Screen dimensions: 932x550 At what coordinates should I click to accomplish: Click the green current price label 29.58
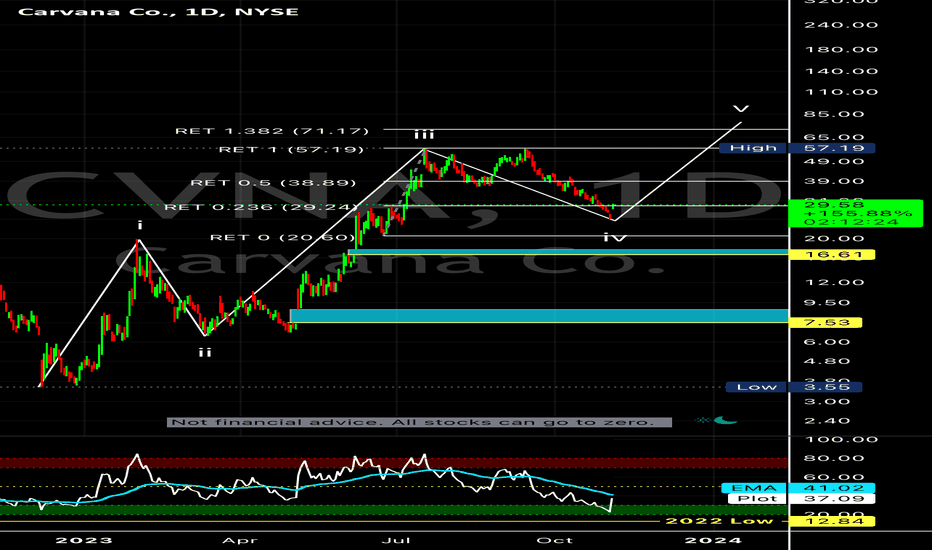pyautogui.click(x=856, y=213)
